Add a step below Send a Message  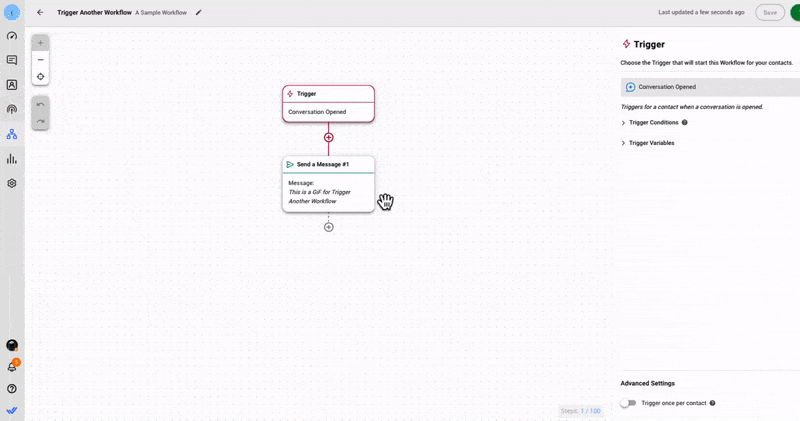tap(328, 227)
